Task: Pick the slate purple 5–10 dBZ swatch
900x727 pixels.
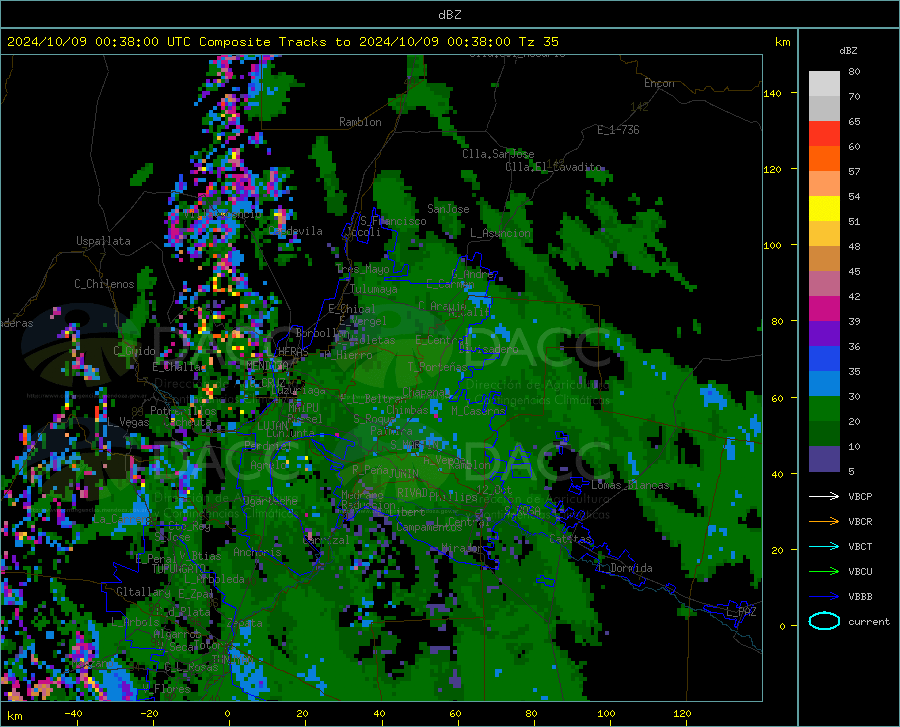Action: click(x=824, y=459)
